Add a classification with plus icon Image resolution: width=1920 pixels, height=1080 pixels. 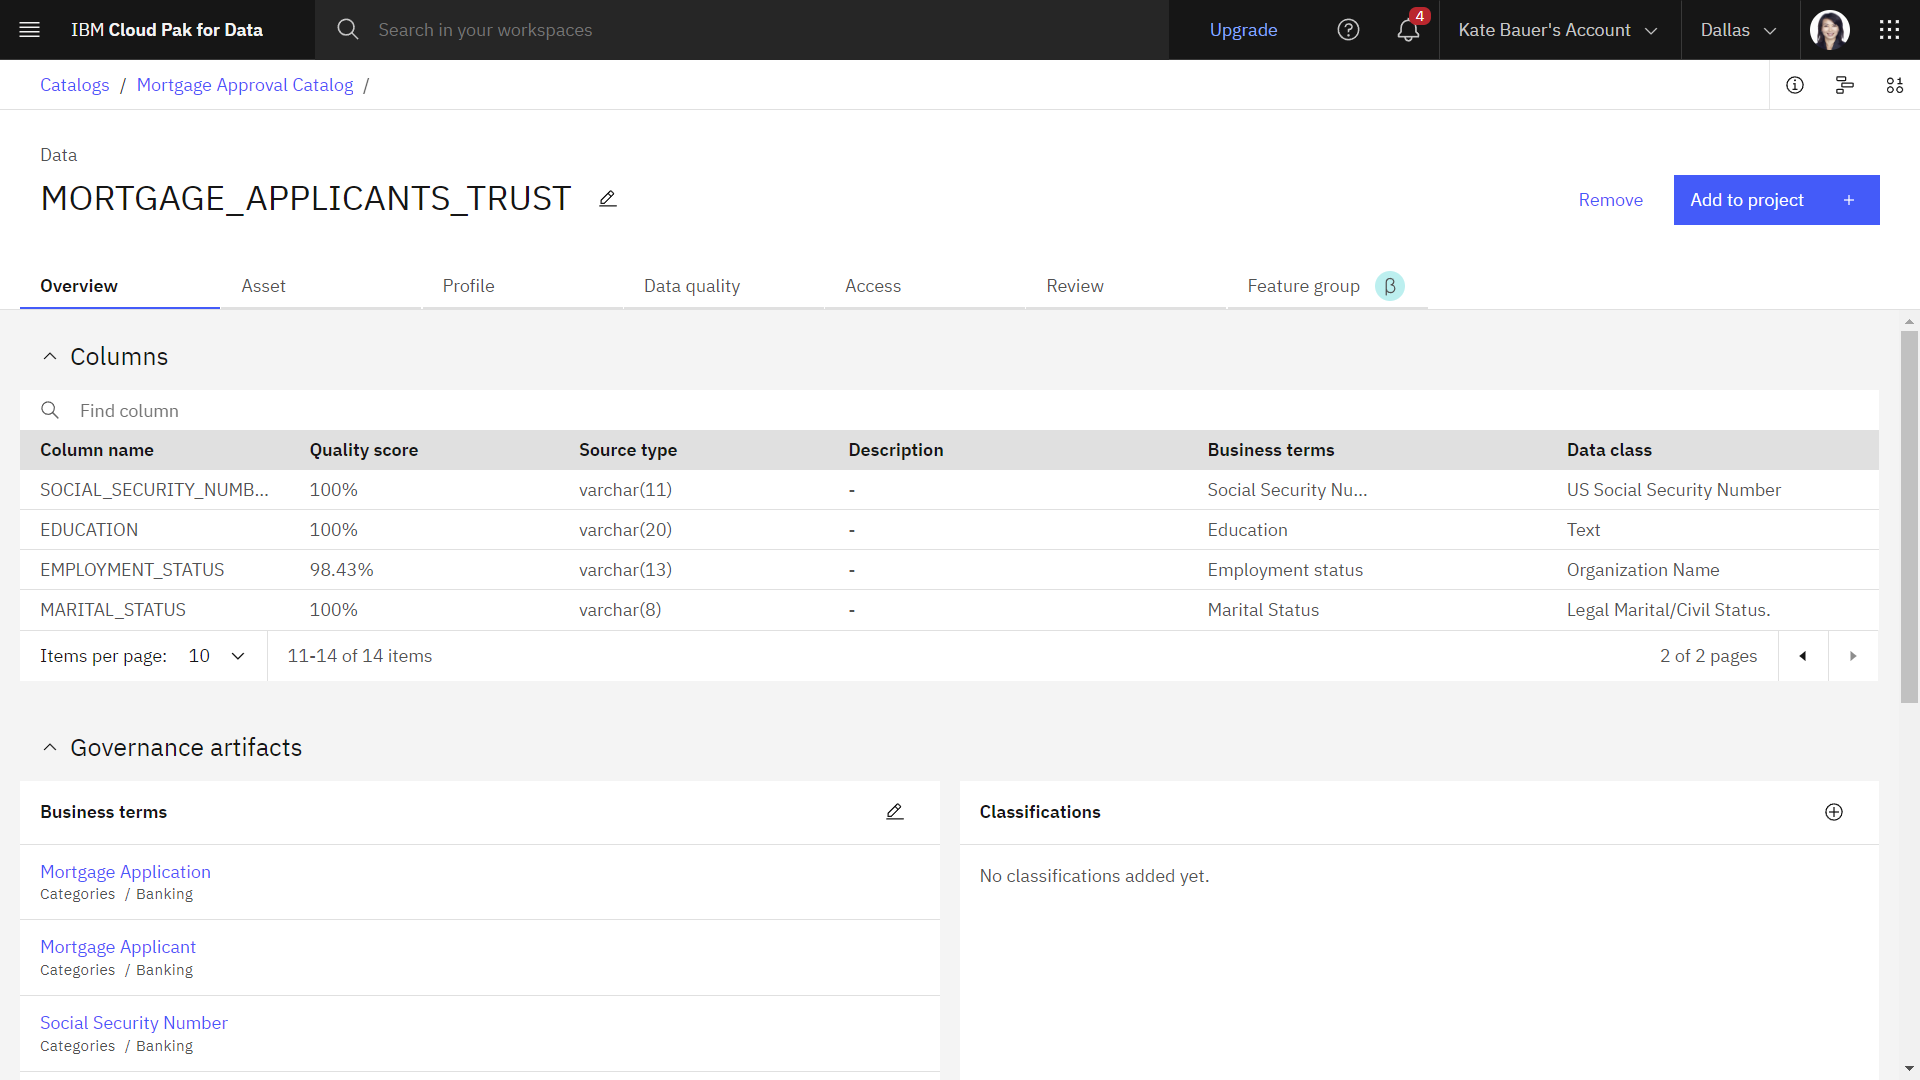1834,812
